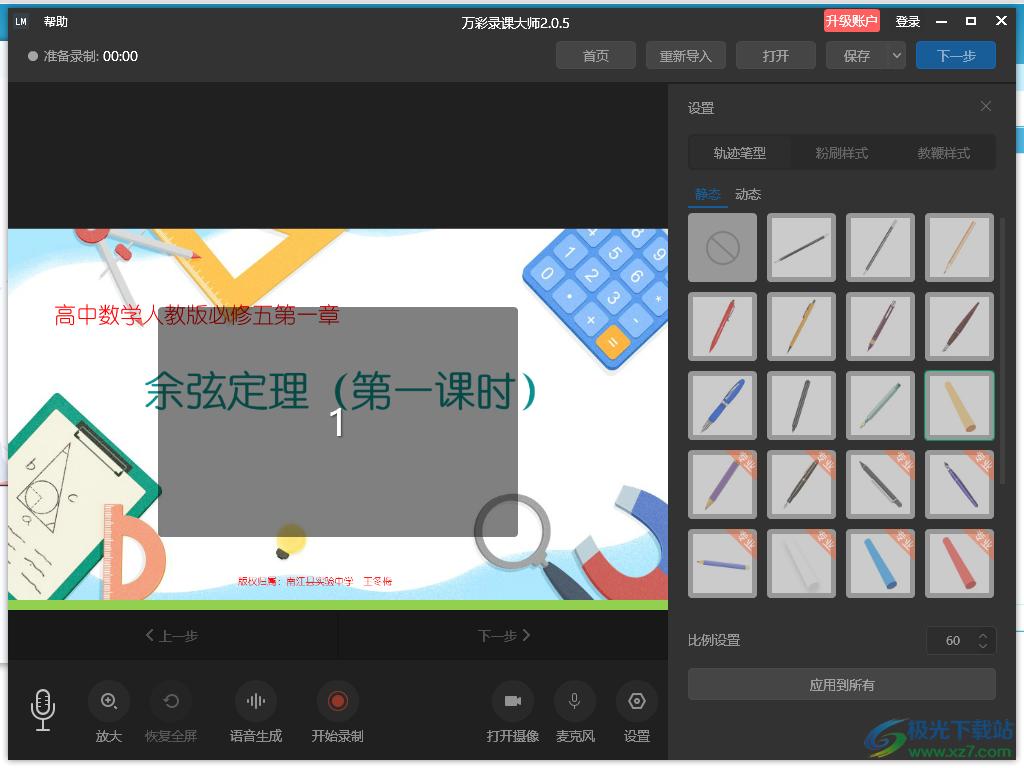Viewport: 1024px width, 768px height.
Task: Choose the blue ballpoint pen style
Action: [723, 405]
